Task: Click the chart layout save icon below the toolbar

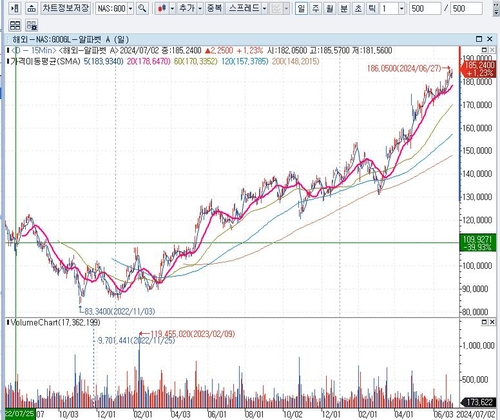Action: (32, 25)
